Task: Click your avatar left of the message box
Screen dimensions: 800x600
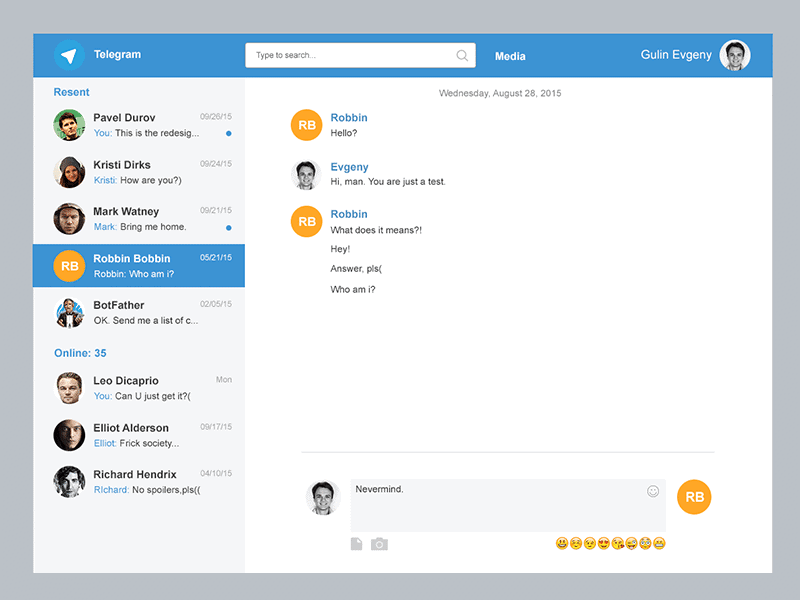Action: click(x=323, y=497)
